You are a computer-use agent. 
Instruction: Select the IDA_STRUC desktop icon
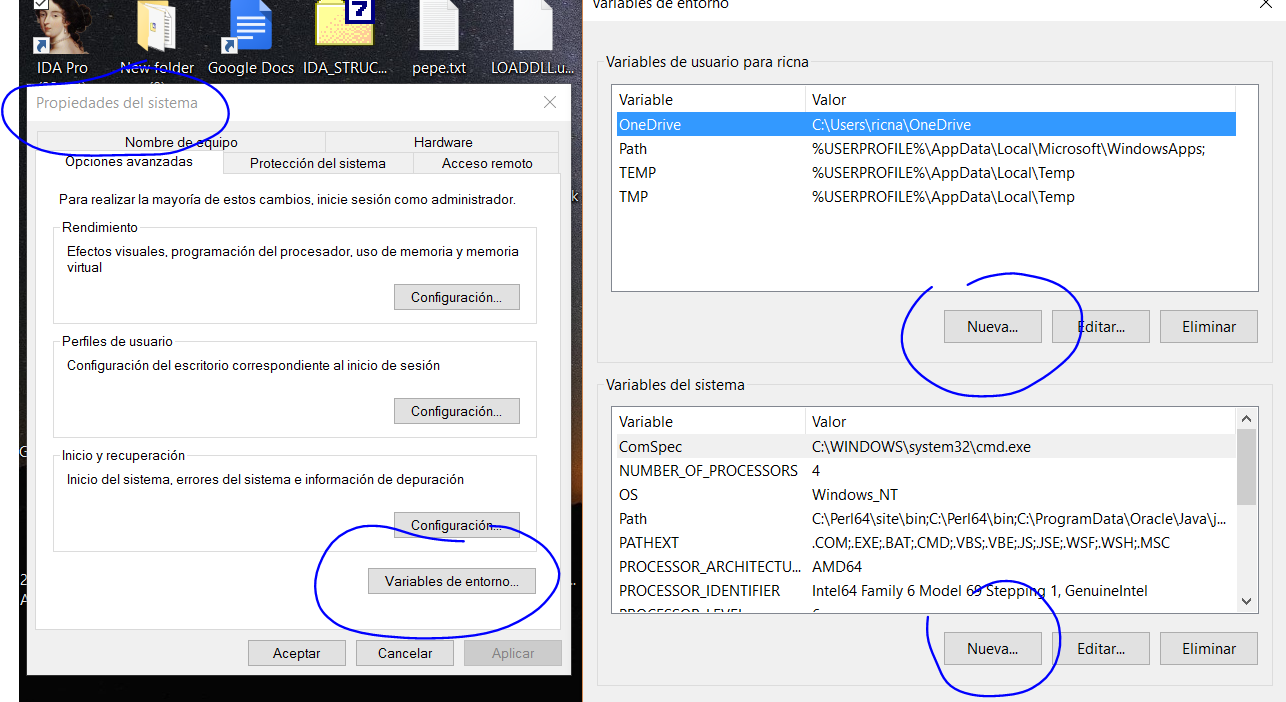344,30
